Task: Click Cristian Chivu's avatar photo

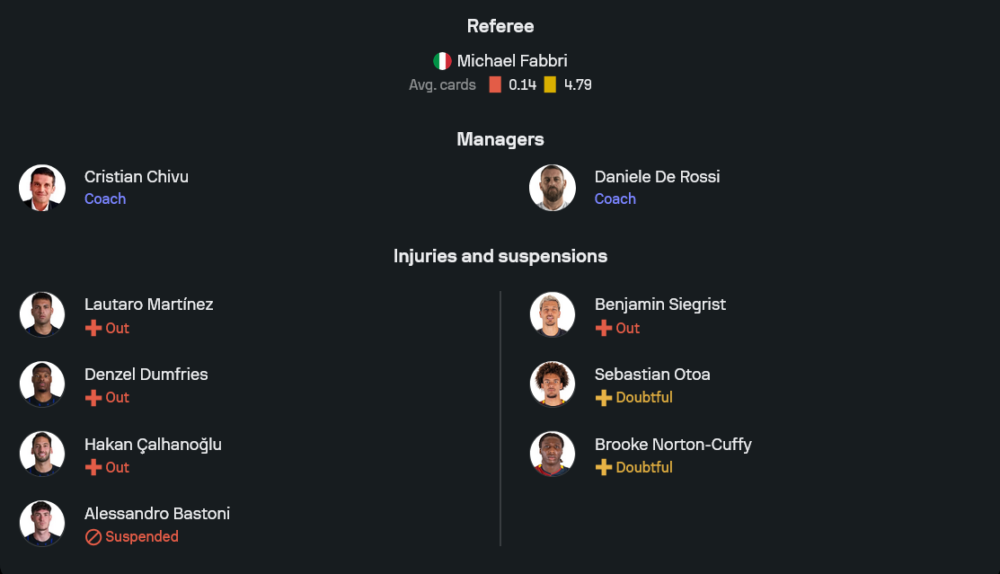Action: tap(42, 188)
